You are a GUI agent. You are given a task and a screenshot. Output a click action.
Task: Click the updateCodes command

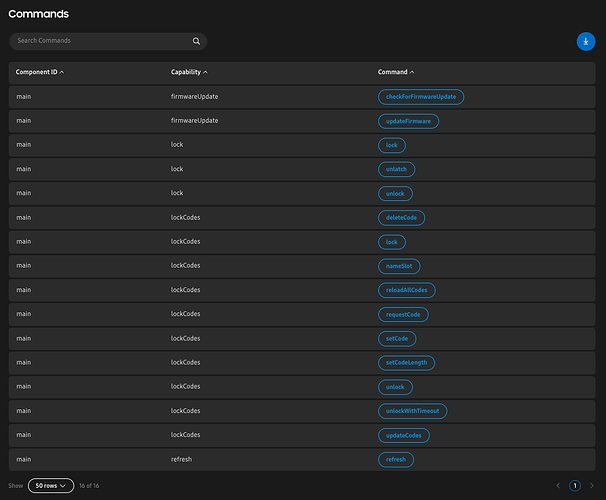click(403, 435)
